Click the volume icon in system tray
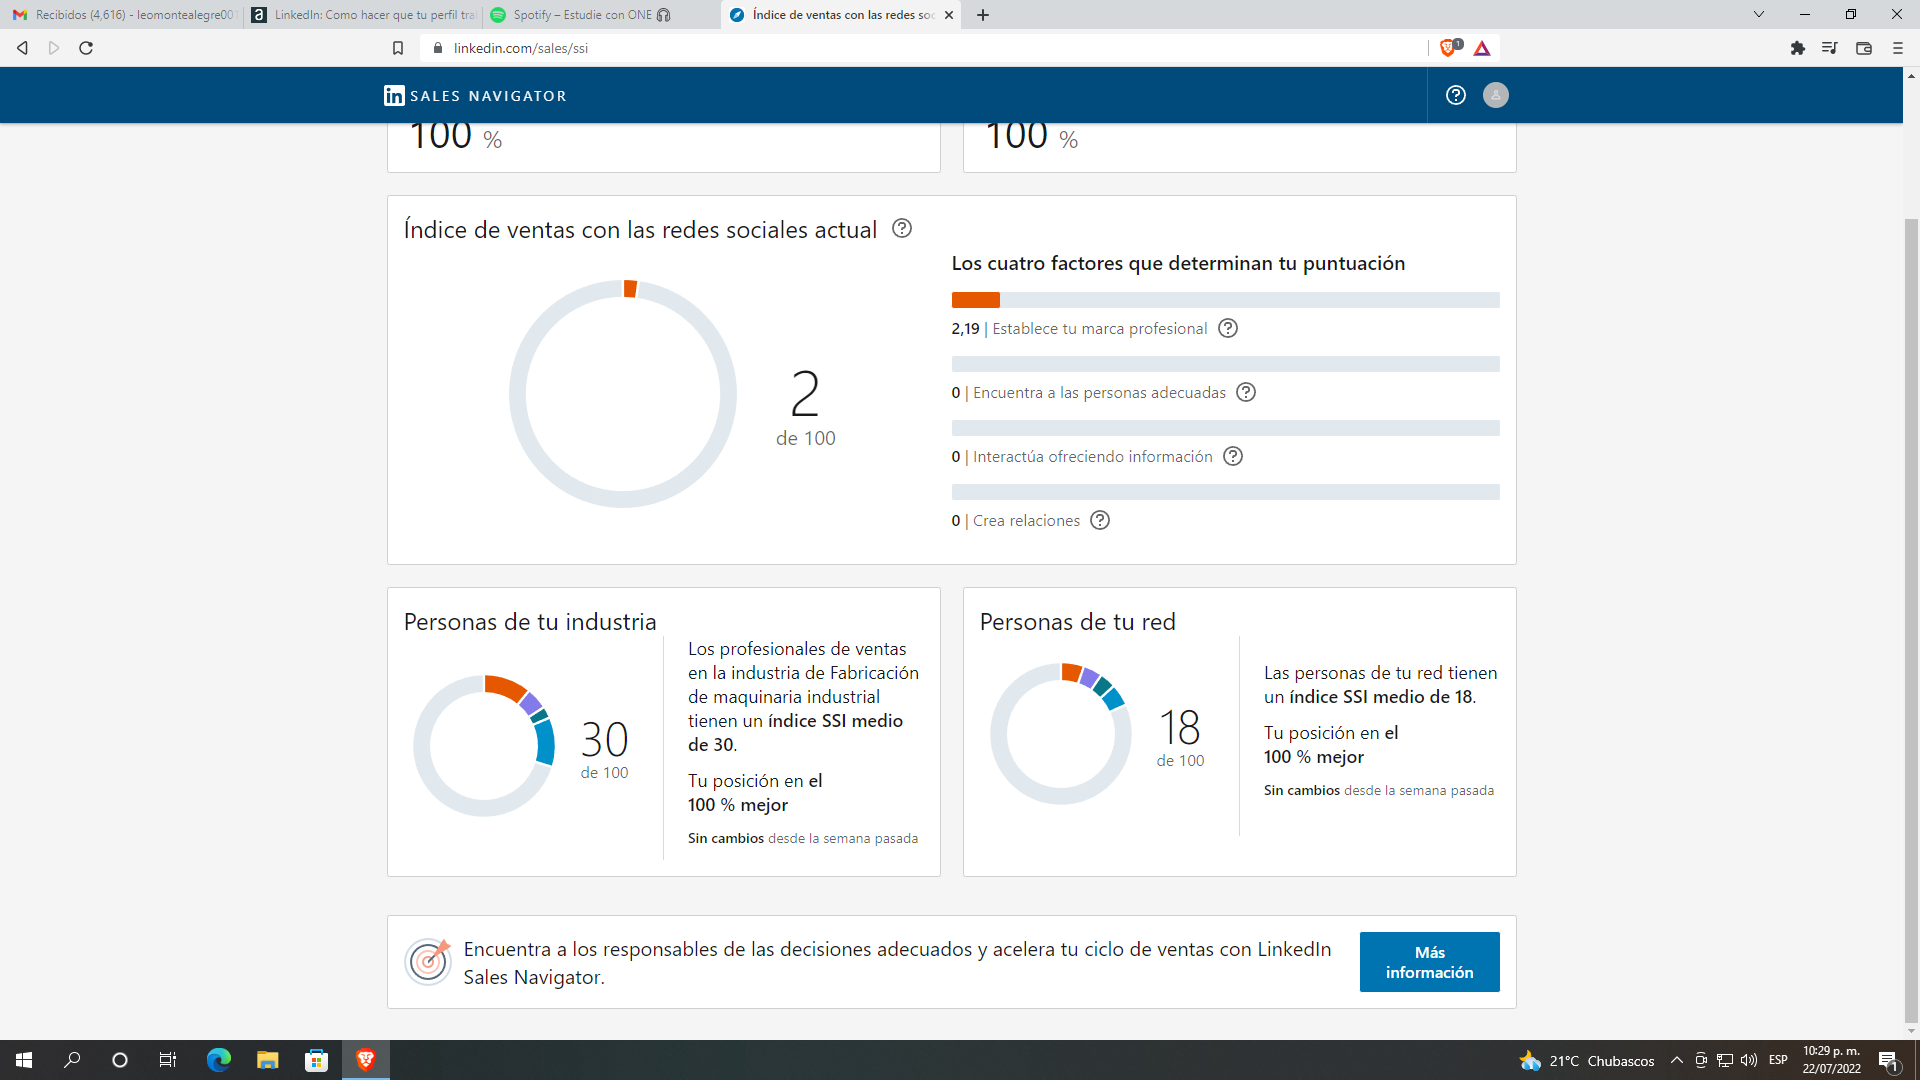Screen dimensions: 1920x1080 (x=1749, y=1060)
